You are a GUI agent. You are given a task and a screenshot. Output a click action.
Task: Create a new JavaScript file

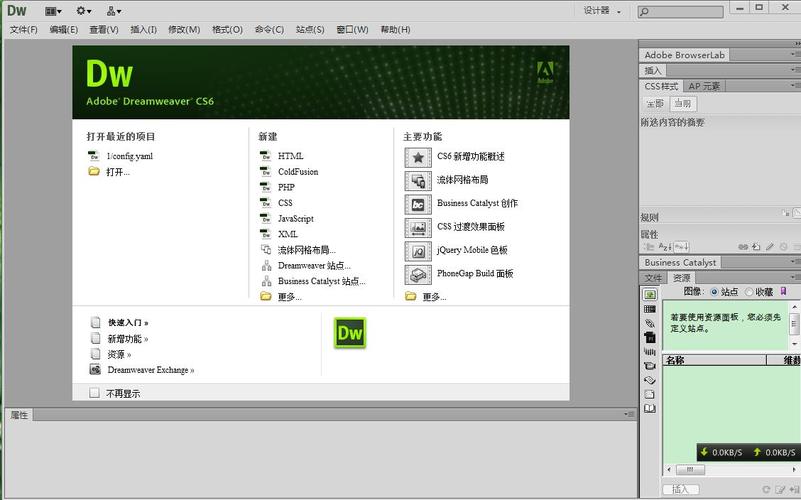click(296, 219)
